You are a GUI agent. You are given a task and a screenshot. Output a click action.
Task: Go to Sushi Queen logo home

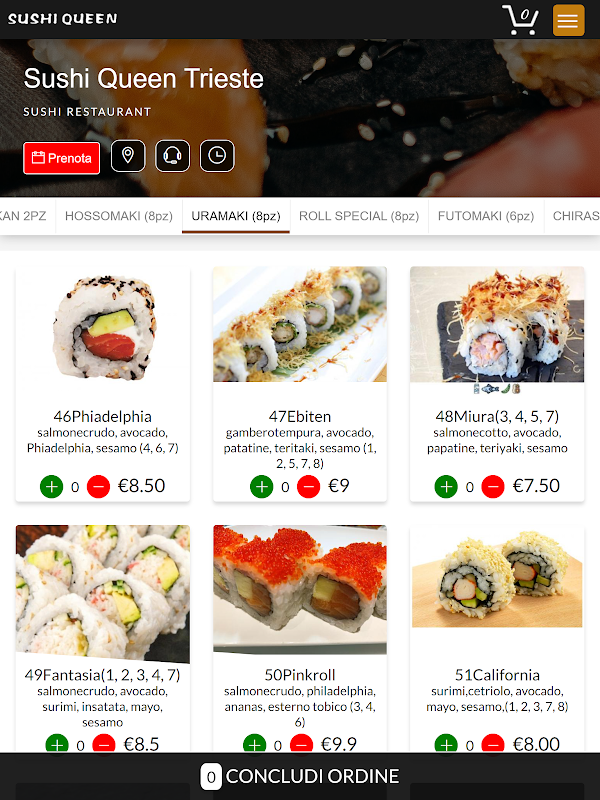(62, 19)
